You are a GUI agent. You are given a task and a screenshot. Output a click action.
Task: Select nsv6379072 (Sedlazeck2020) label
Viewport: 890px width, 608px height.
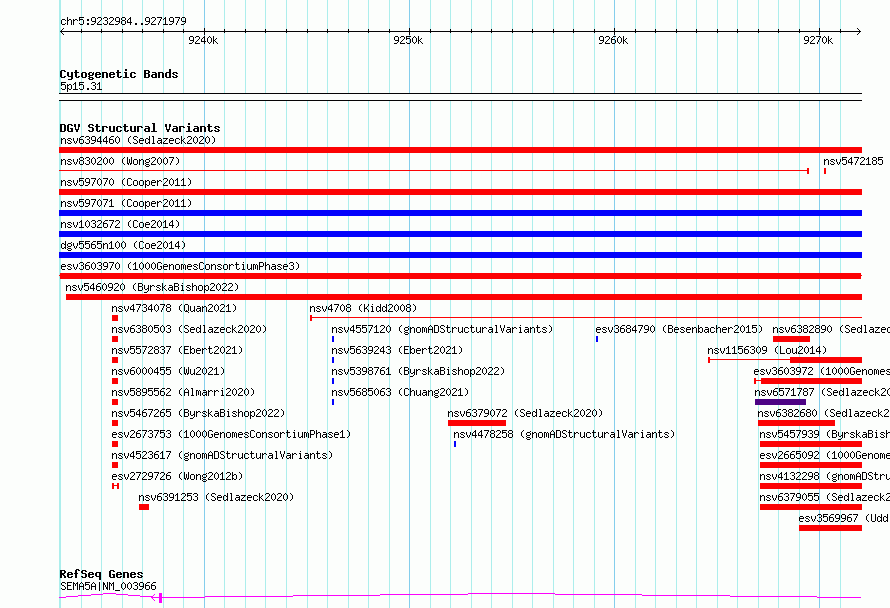[525, 413]
